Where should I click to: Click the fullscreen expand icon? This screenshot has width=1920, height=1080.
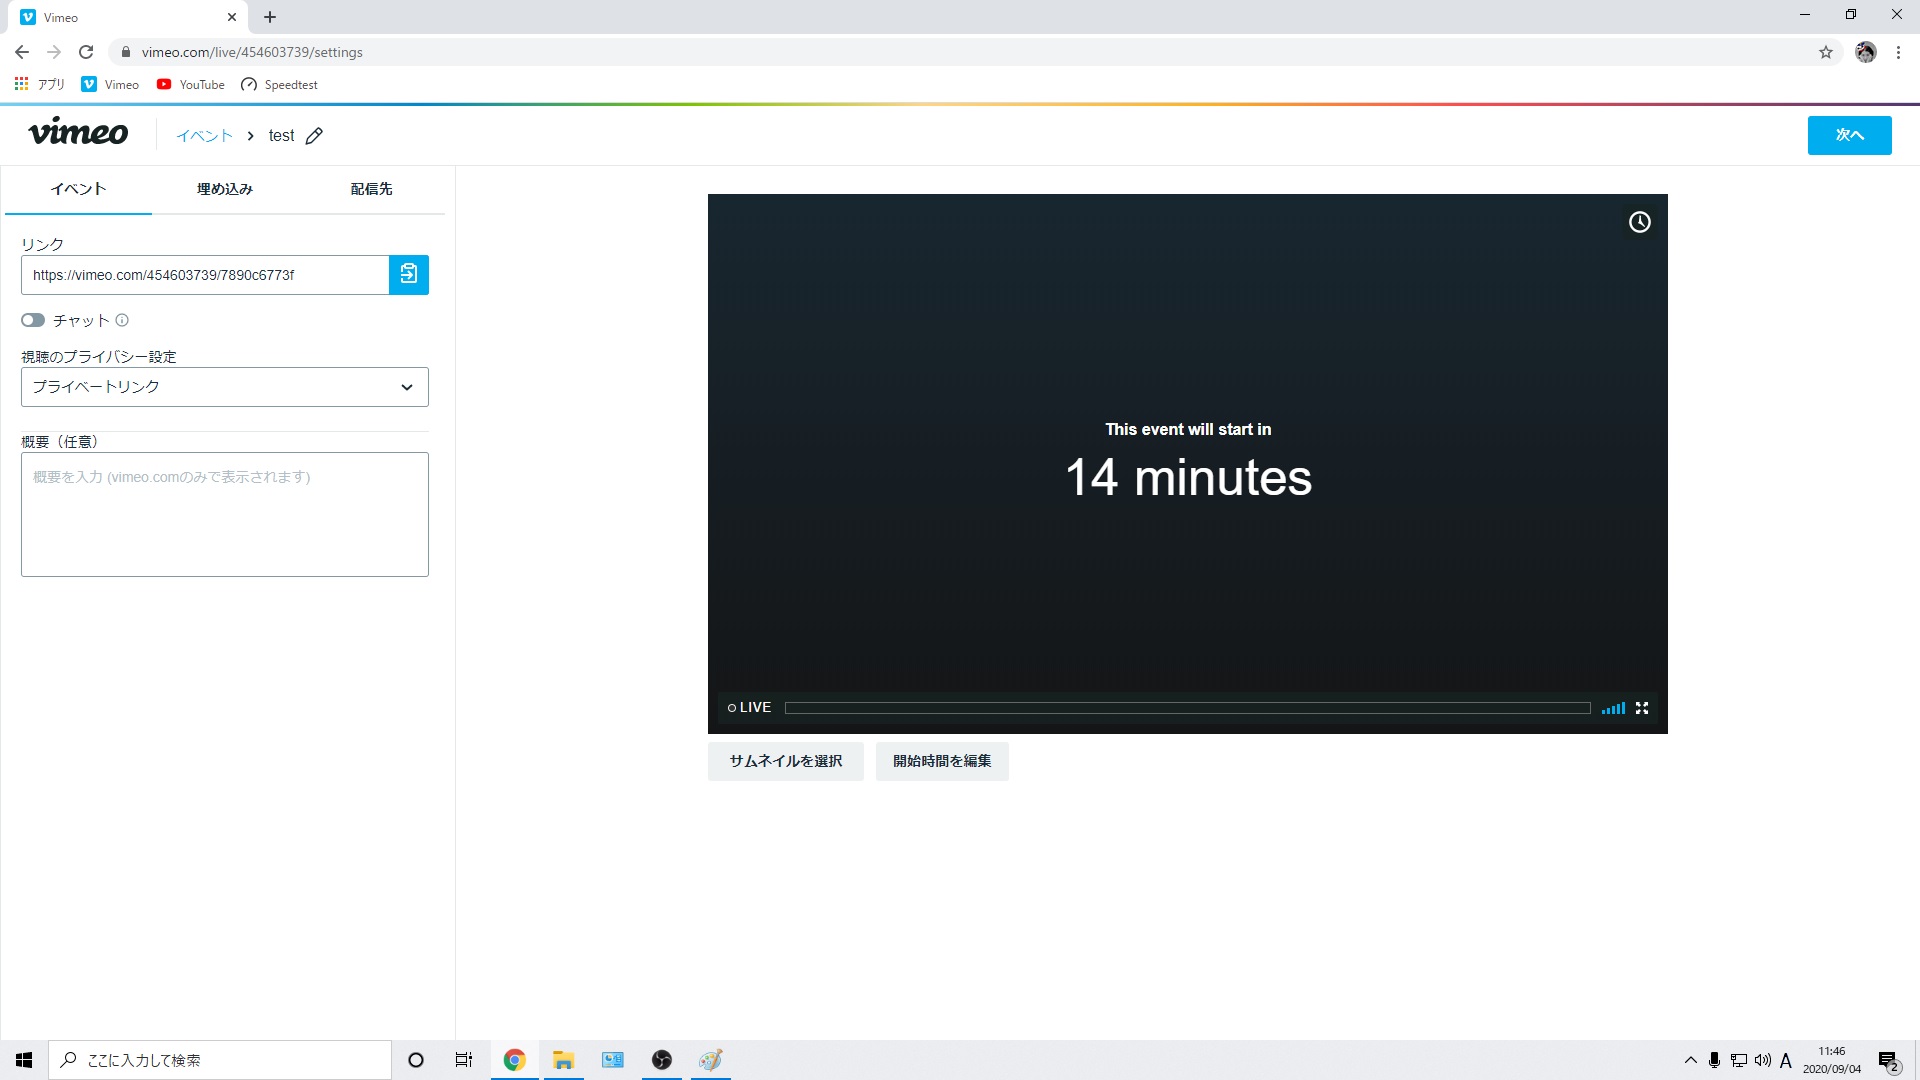pos(1642,708)
